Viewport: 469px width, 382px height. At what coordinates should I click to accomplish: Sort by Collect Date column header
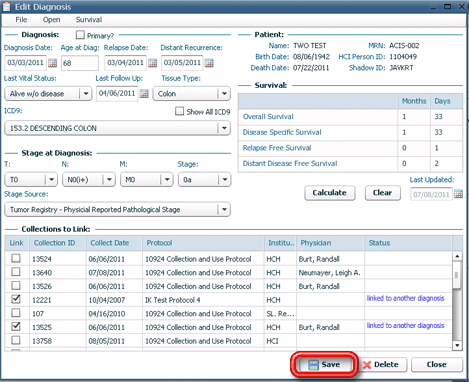pos(114,243)
